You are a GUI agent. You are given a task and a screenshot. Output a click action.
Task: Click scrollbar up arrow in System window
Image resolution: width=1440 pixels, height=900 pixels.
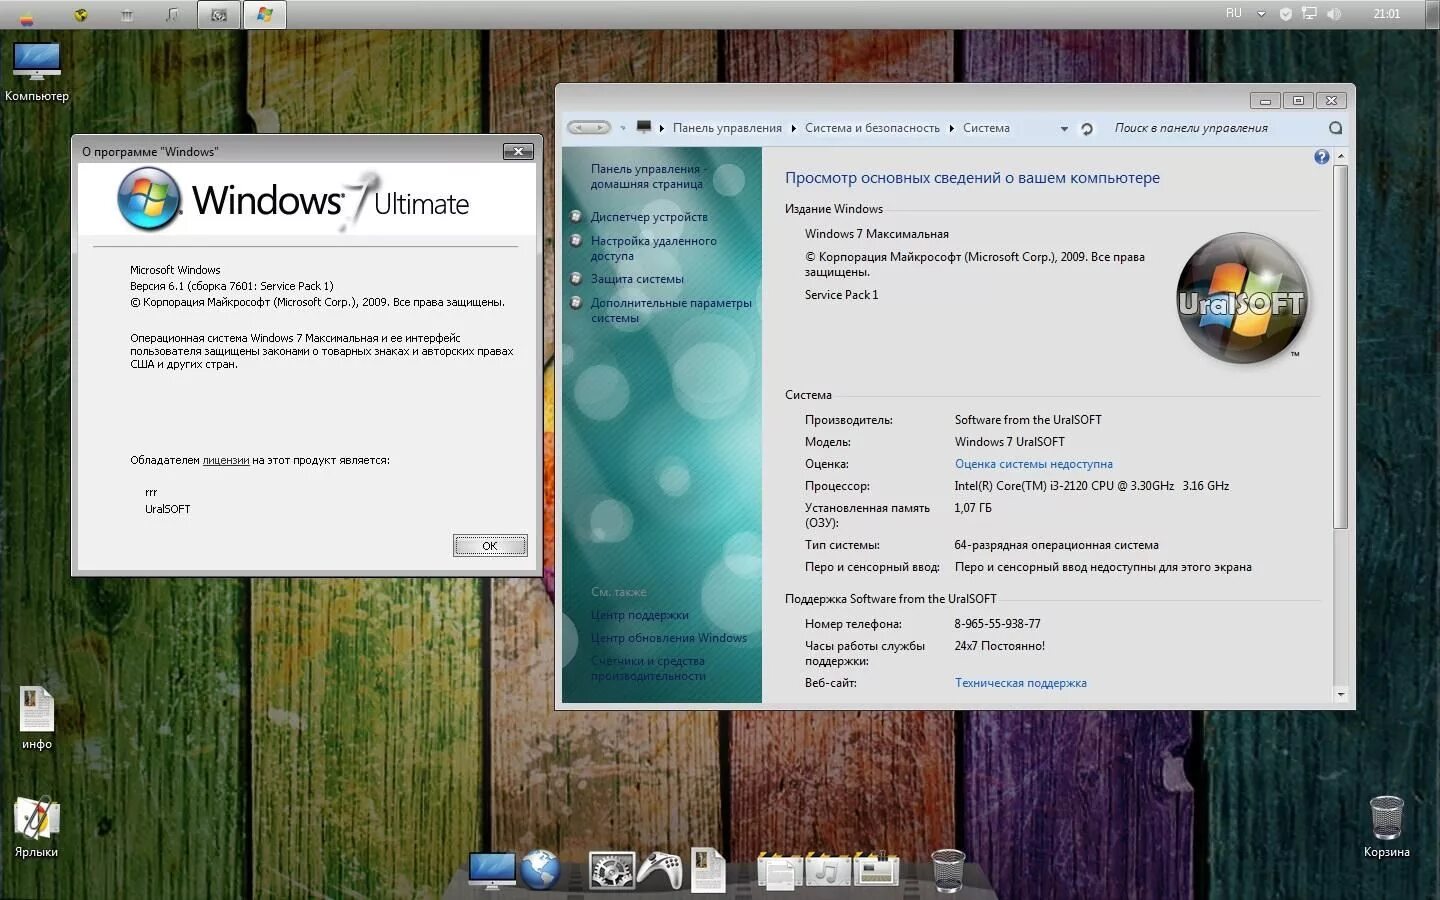coord(1341,156)
